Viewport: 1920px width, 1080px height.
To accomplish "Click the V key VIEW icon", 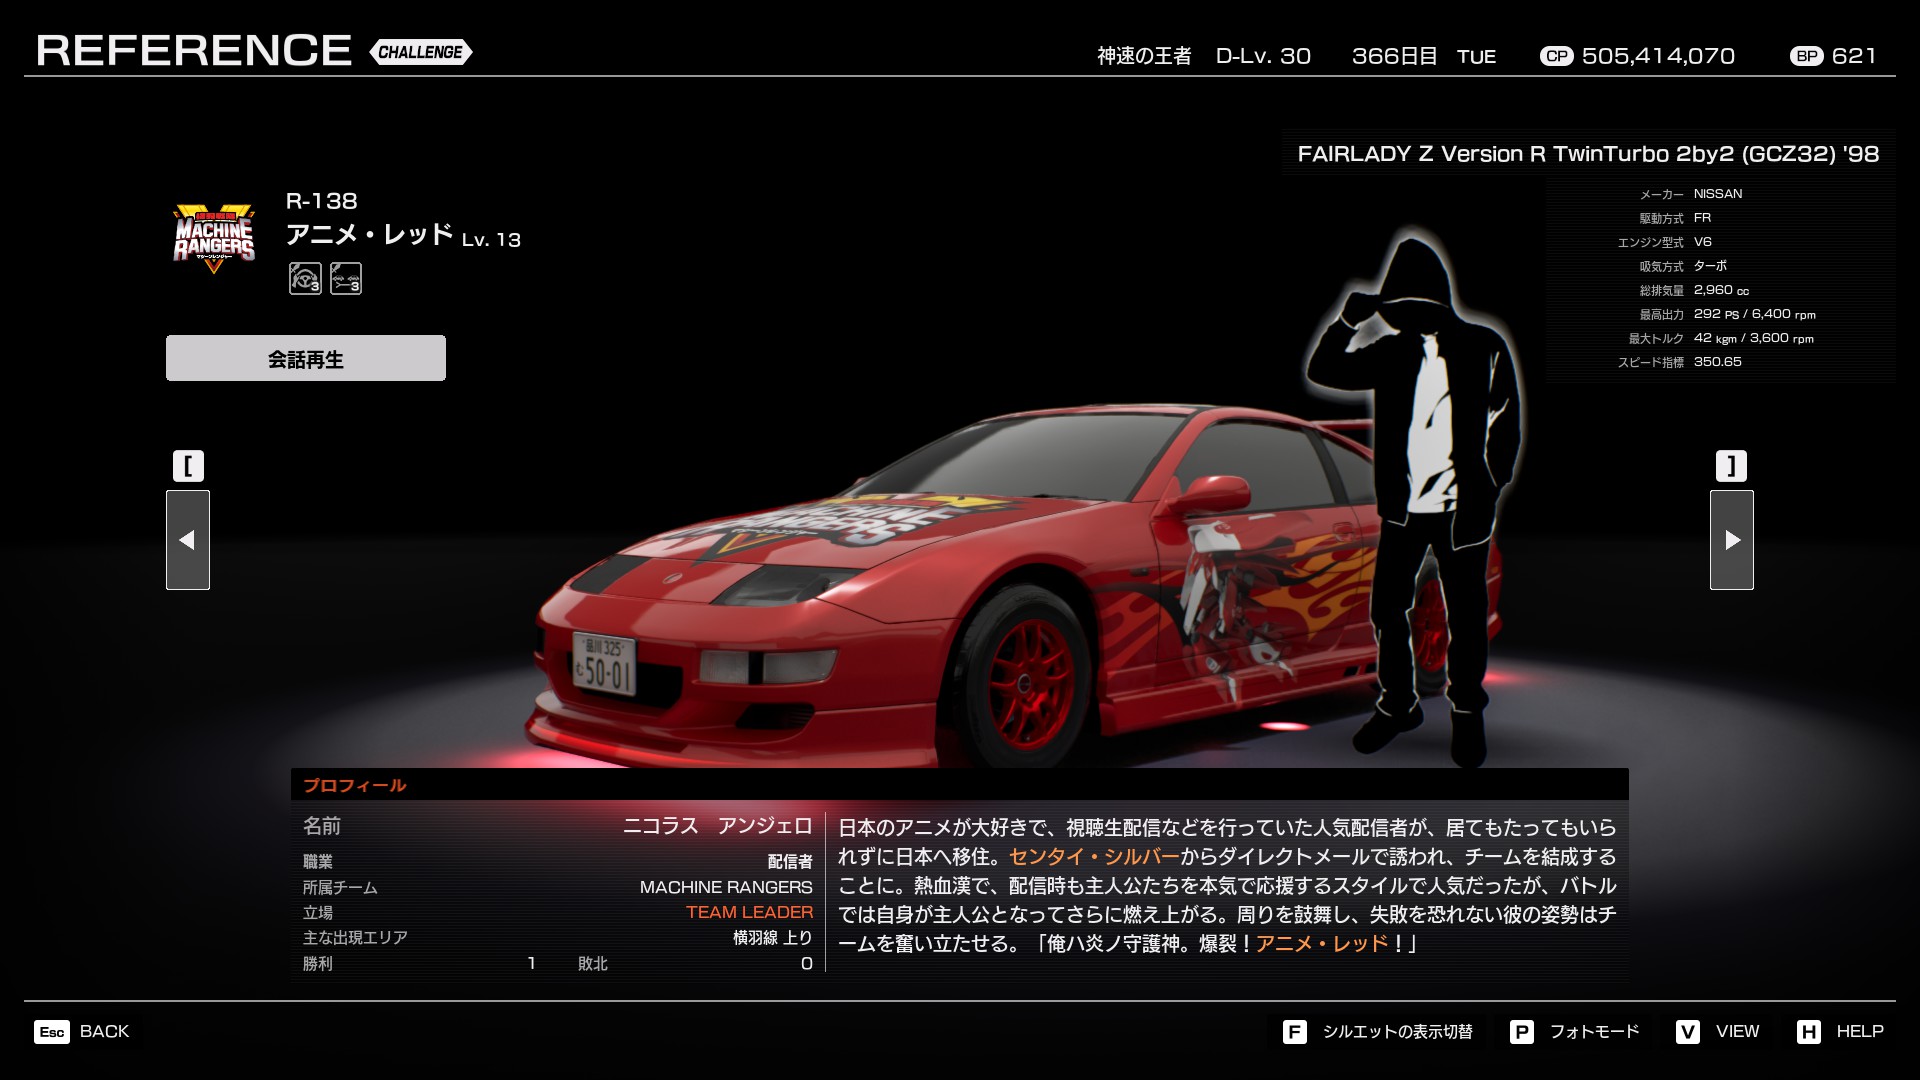I will [1688, 1032].
